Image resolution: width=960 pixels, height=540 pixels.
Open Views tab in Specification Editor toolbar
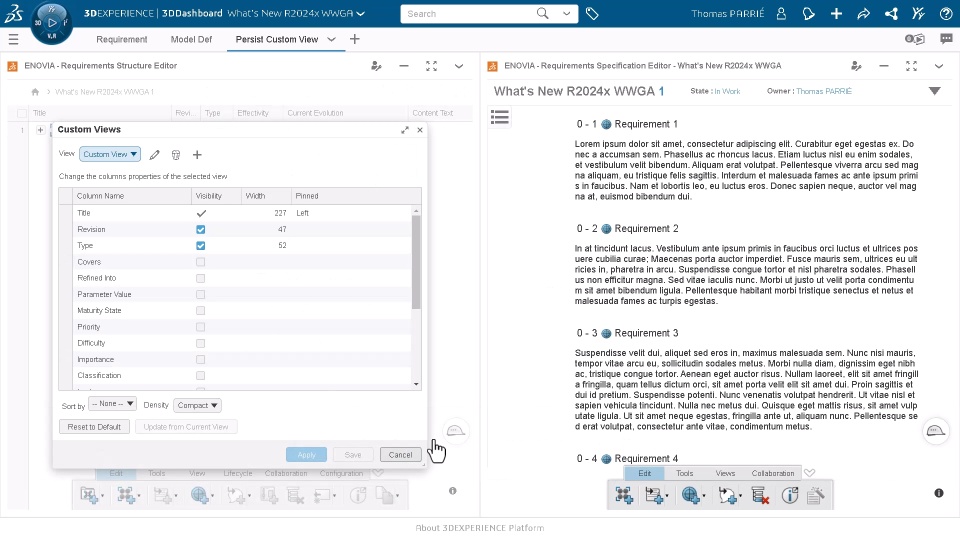[x=725, y=473]
